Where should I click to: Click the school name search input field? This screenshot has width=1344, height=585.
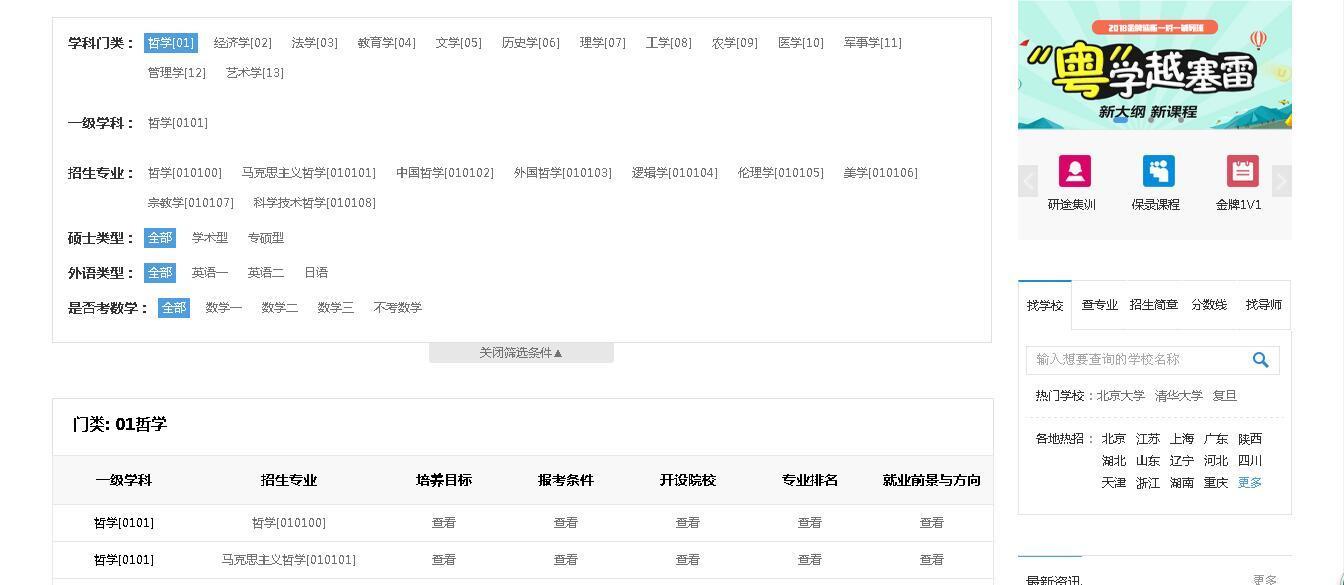coord(1130,360)
